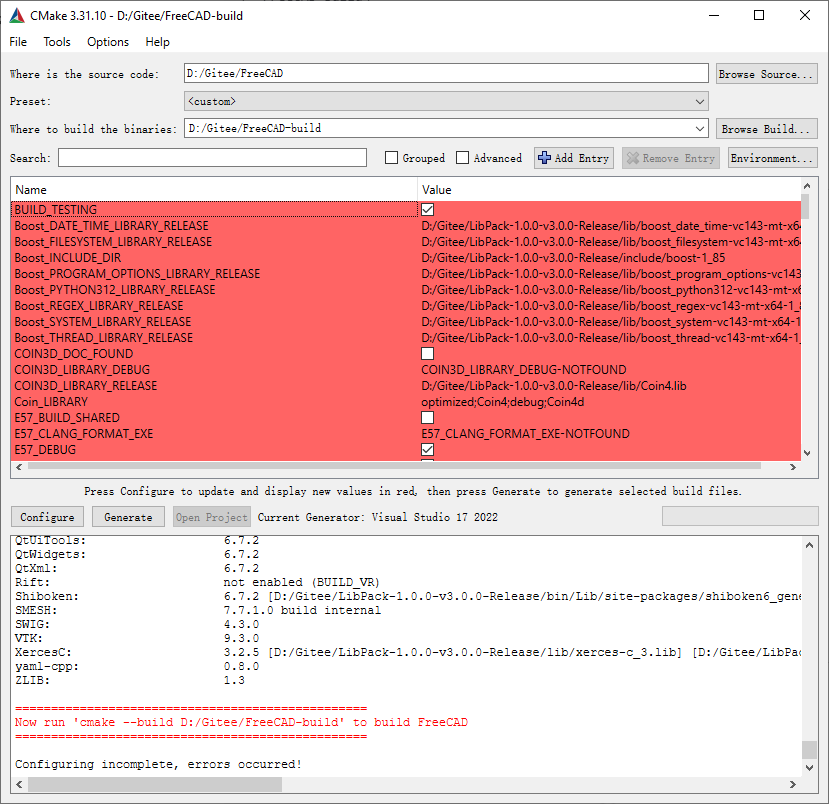Open the Preset dropdown showing custom

coord(699,101)
